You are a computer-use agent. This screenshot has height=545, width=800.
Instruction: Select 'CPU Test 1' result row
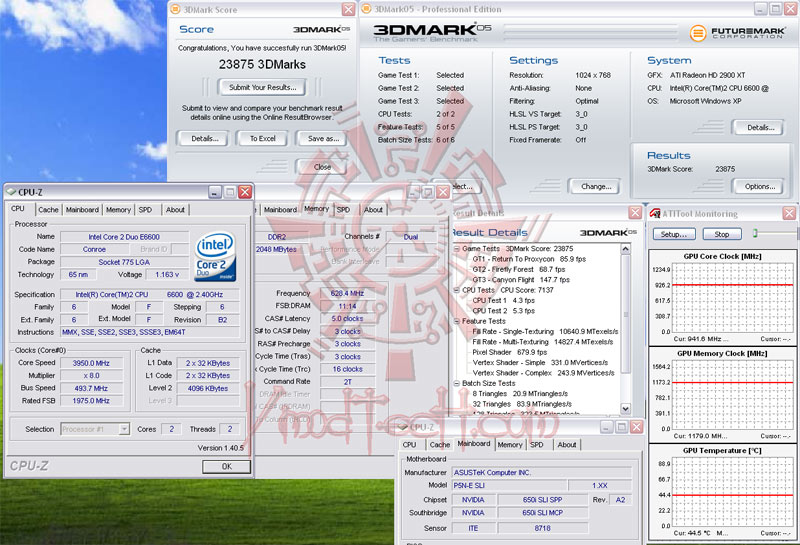click(504, 300)
